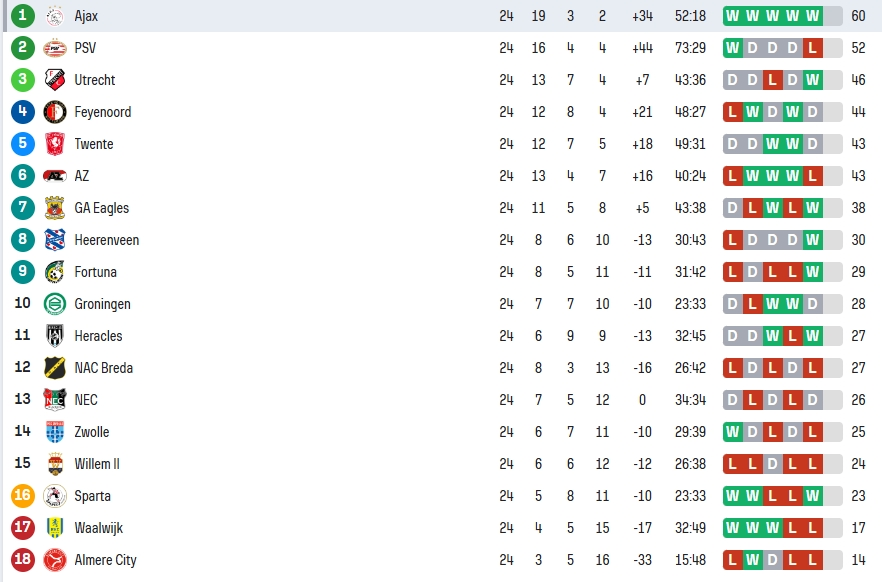Screen dimensions: 882x582
Task: Click PSV's most recent L form result
Action: click(x=812, y=48)
